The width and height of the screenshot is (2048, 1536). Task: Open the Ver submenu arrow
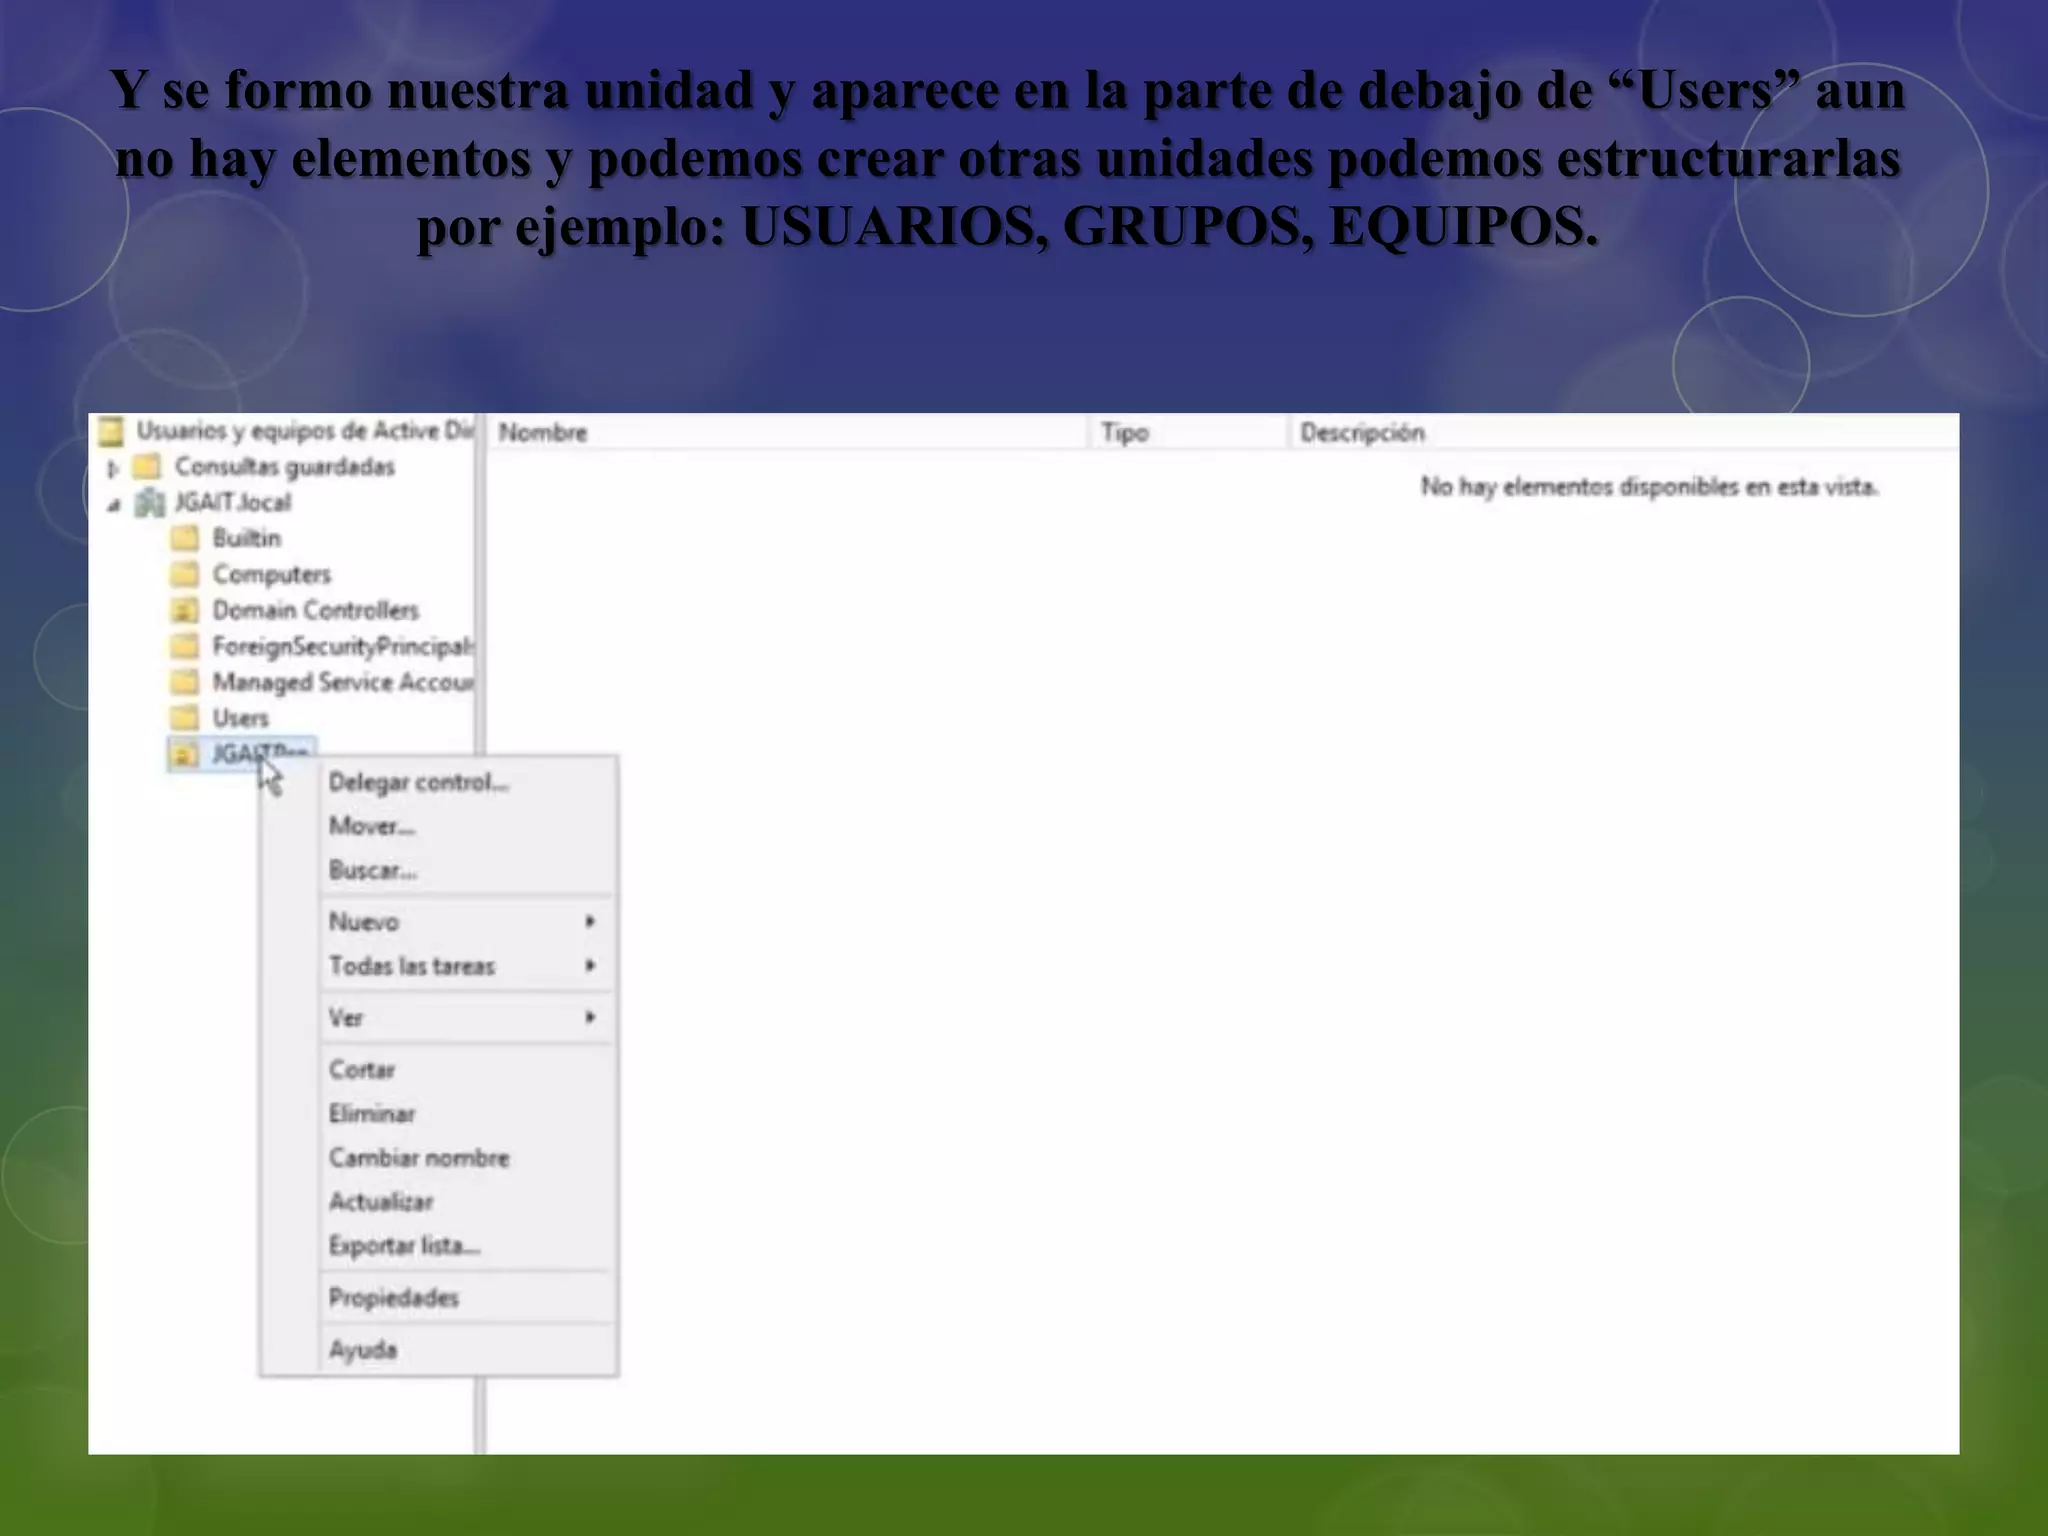pyautogui.click(x=590, y=1017)
